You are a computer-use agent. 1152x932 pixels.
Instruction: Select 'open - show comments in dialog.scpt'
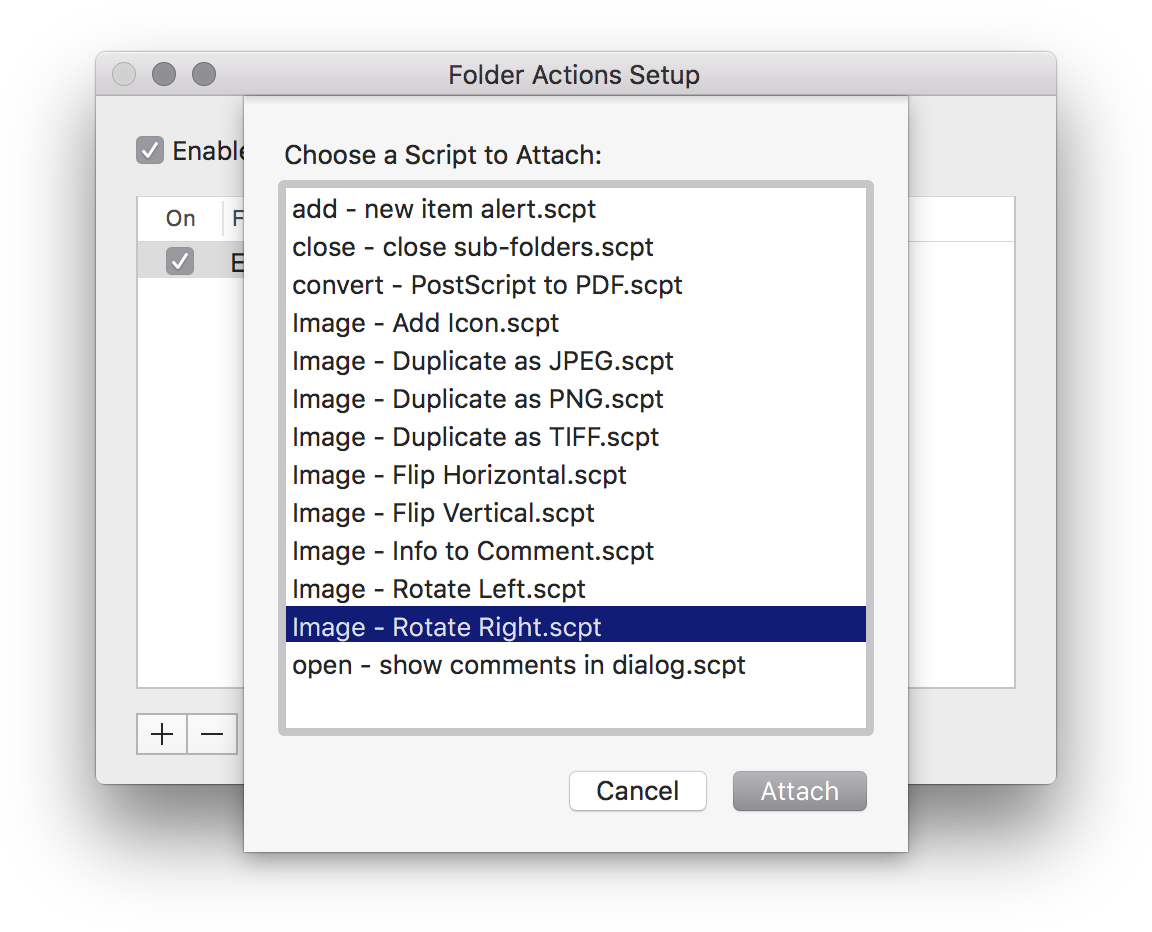(x=519, y=665)
